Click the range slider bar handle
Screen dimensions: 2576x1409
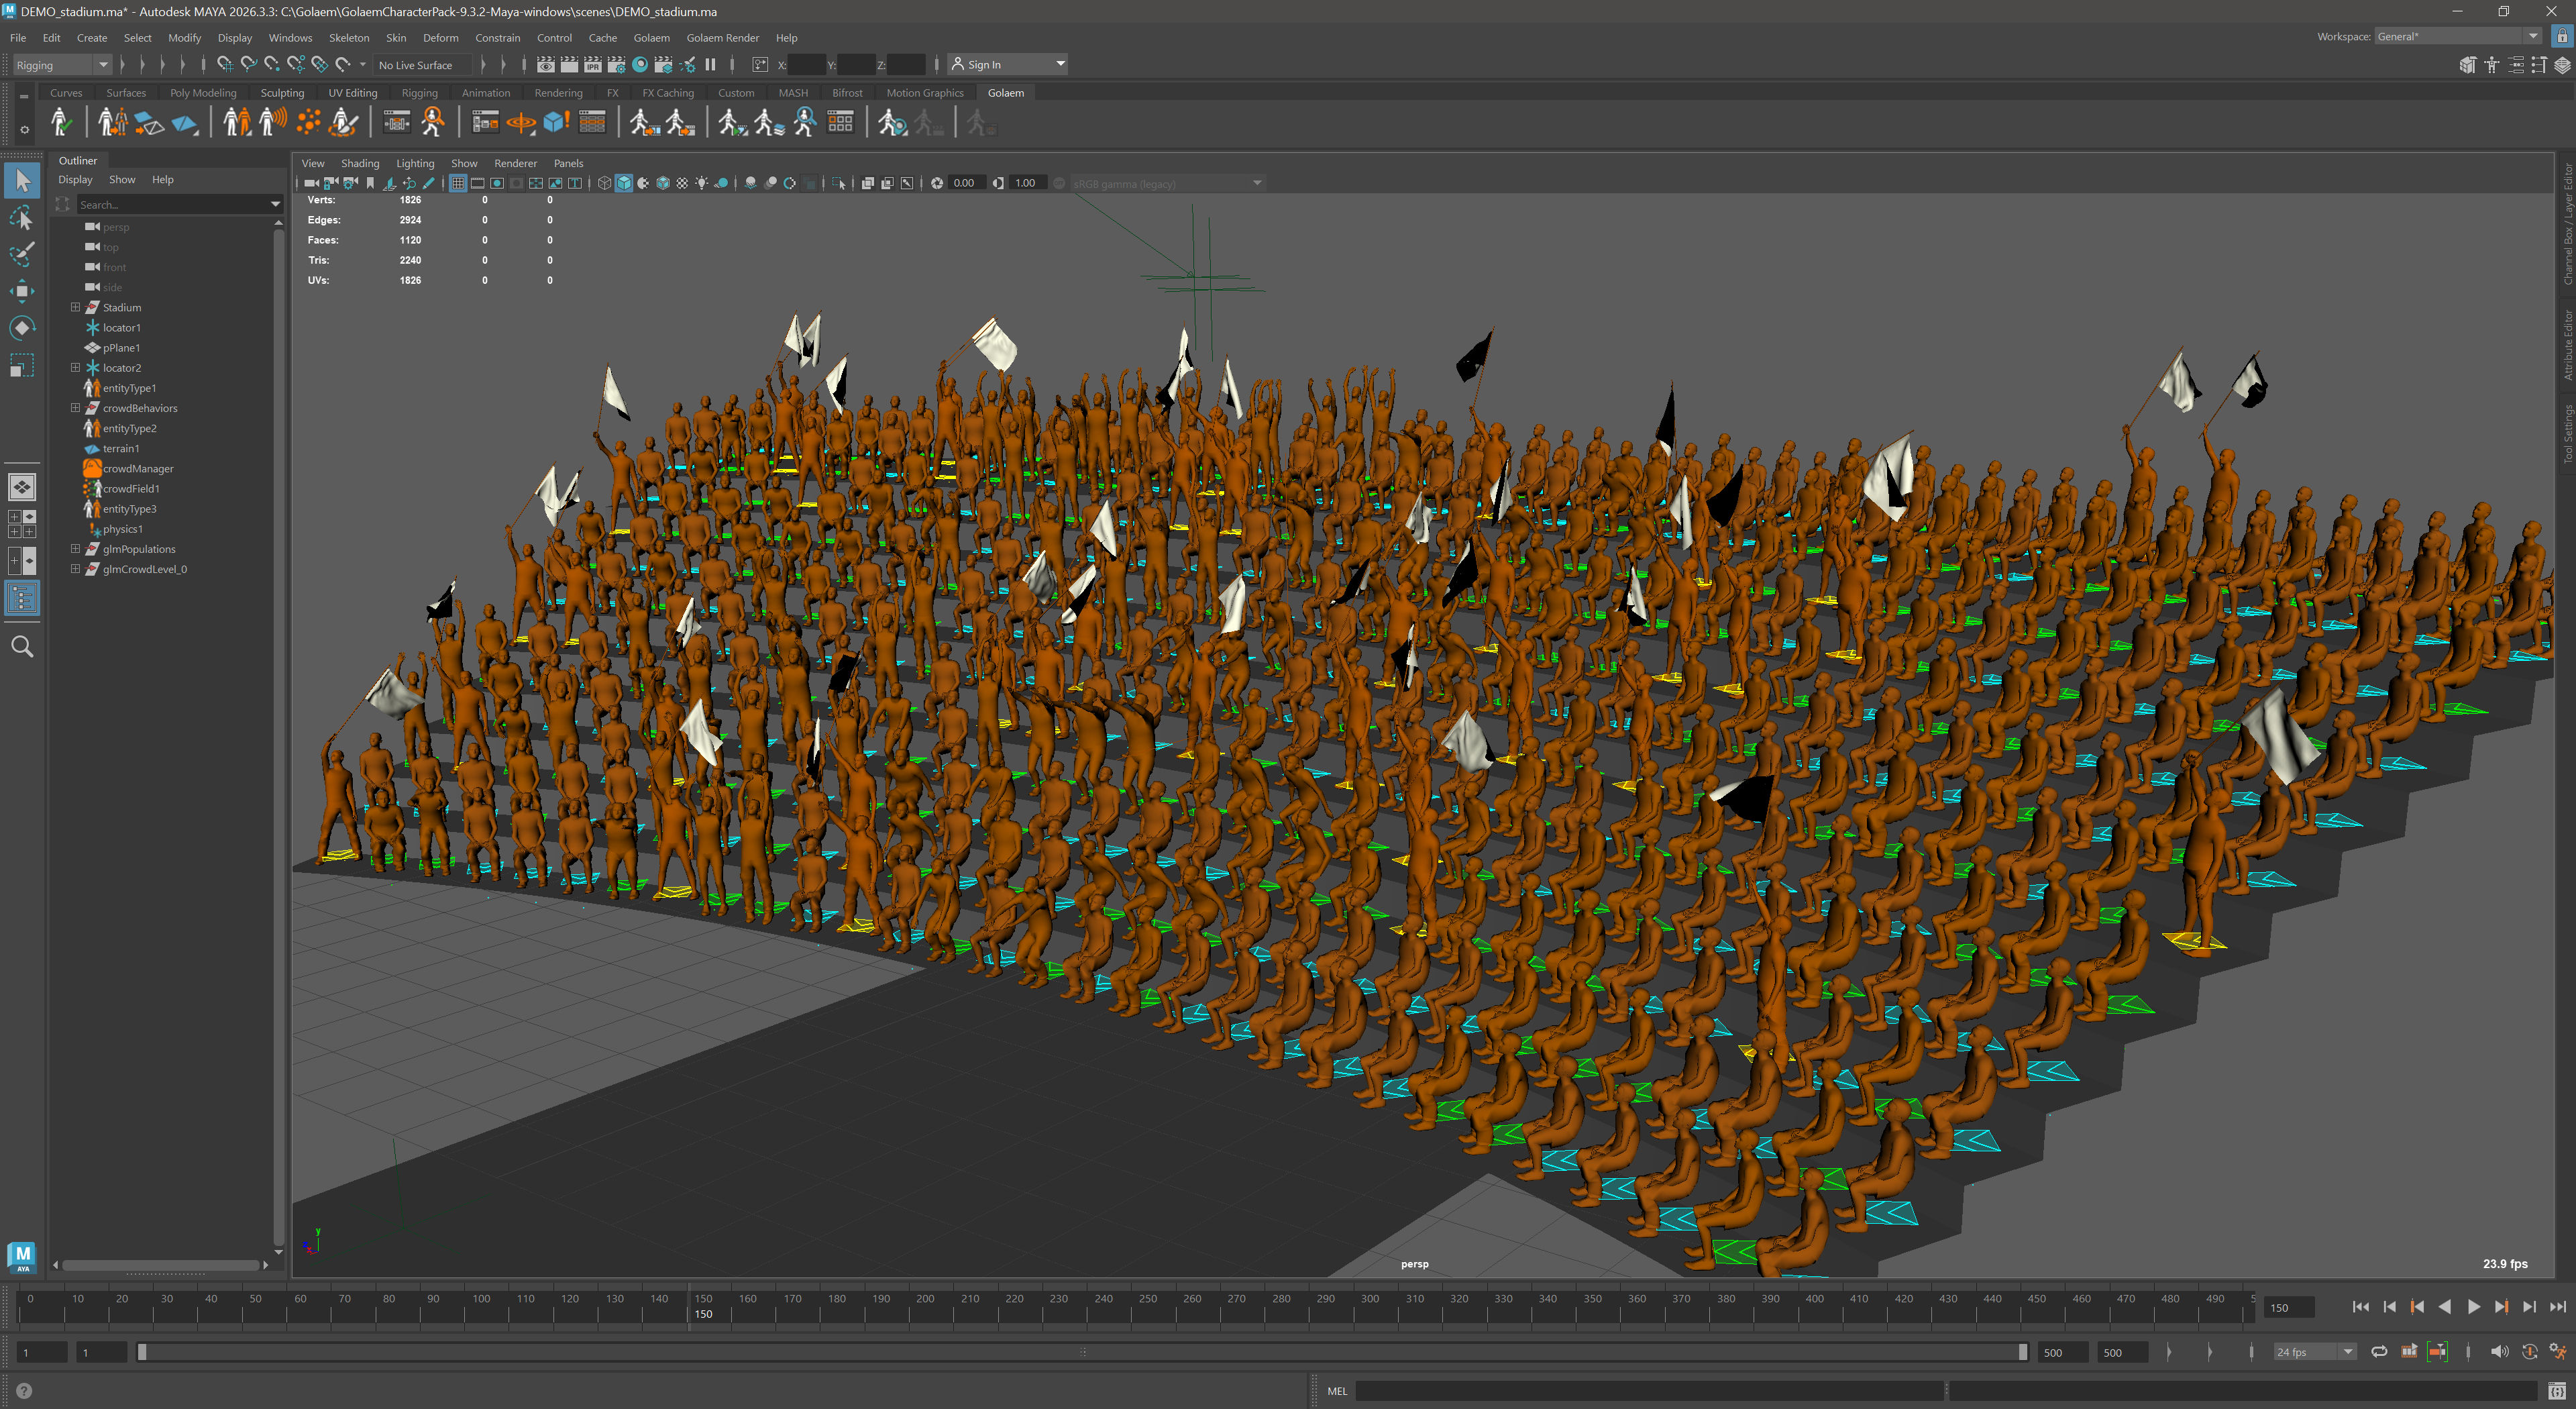(x=1082, y=1352)
